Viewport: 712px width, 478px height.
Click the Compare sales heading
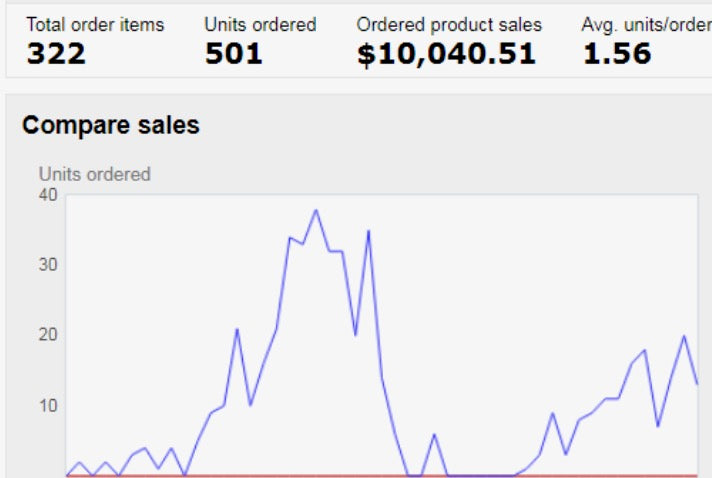[x=111, y=125]
